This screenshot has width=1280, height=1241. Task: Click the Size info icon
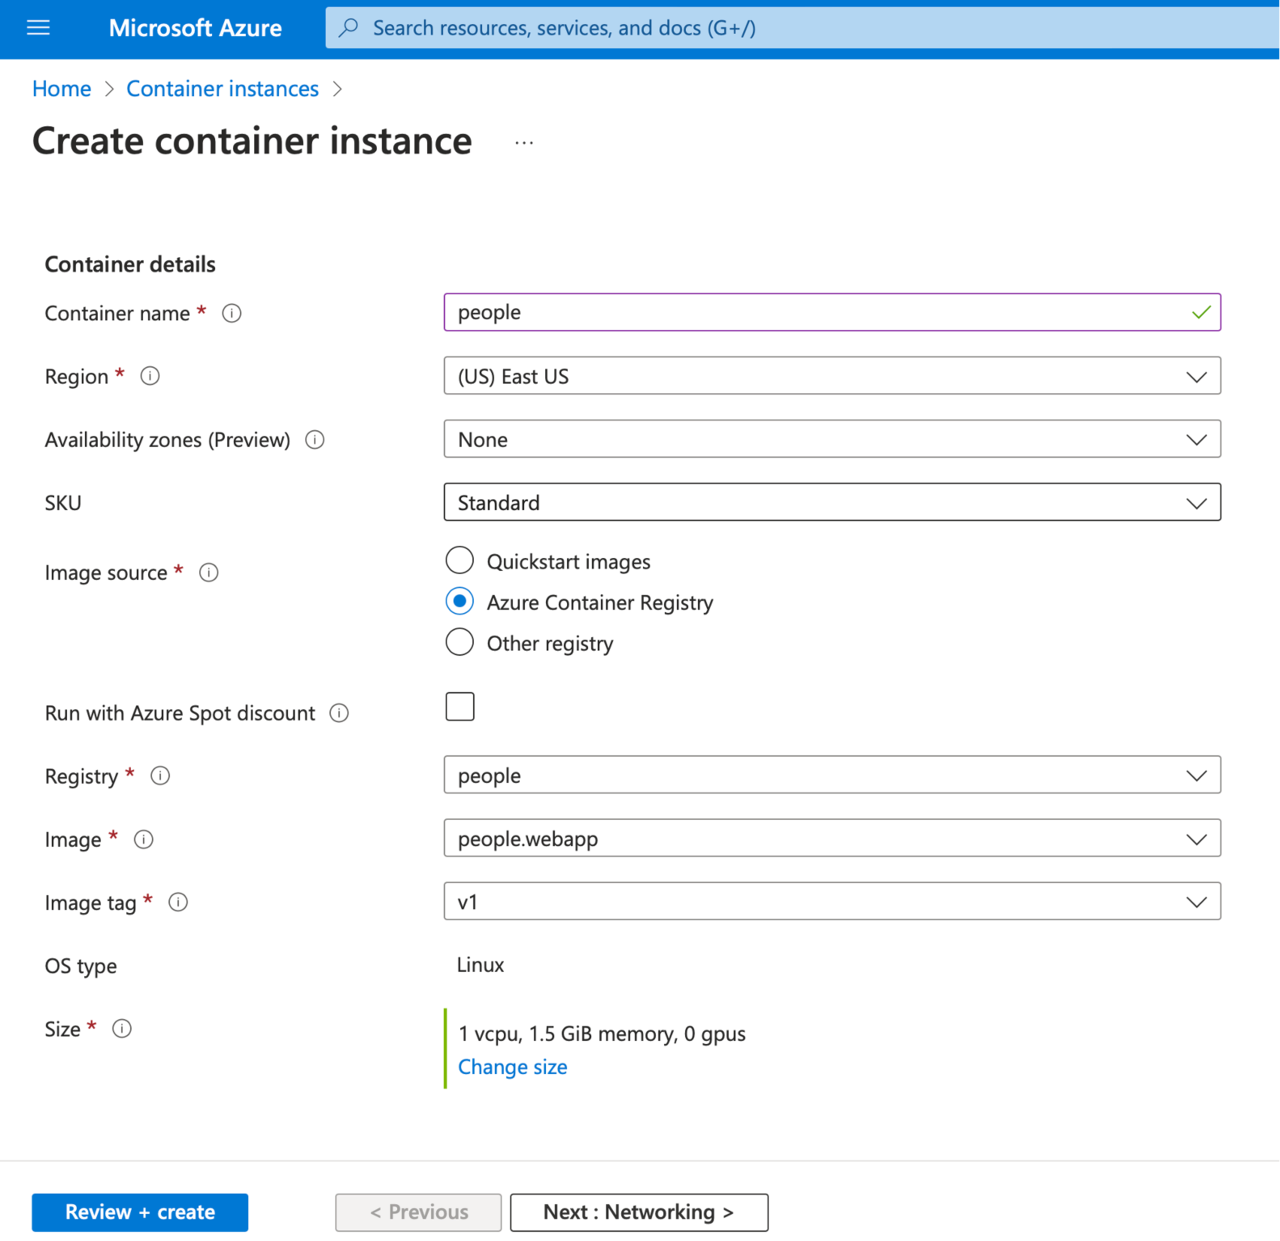(122, 1028)
